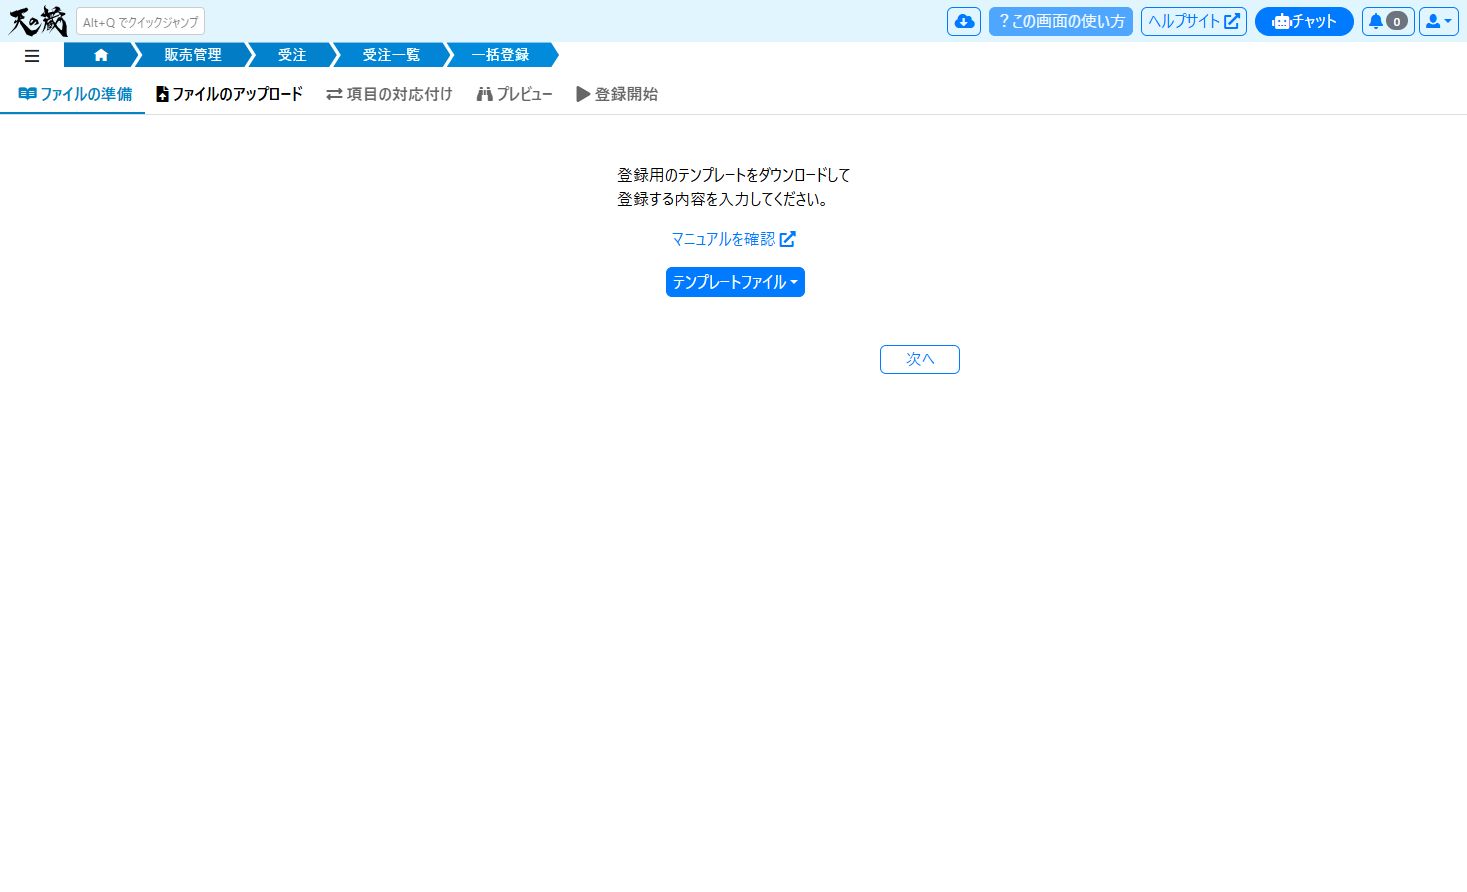Expand the user account dropdown
The width and height of the screenshot is (1467, 892).
[1439, 21]
